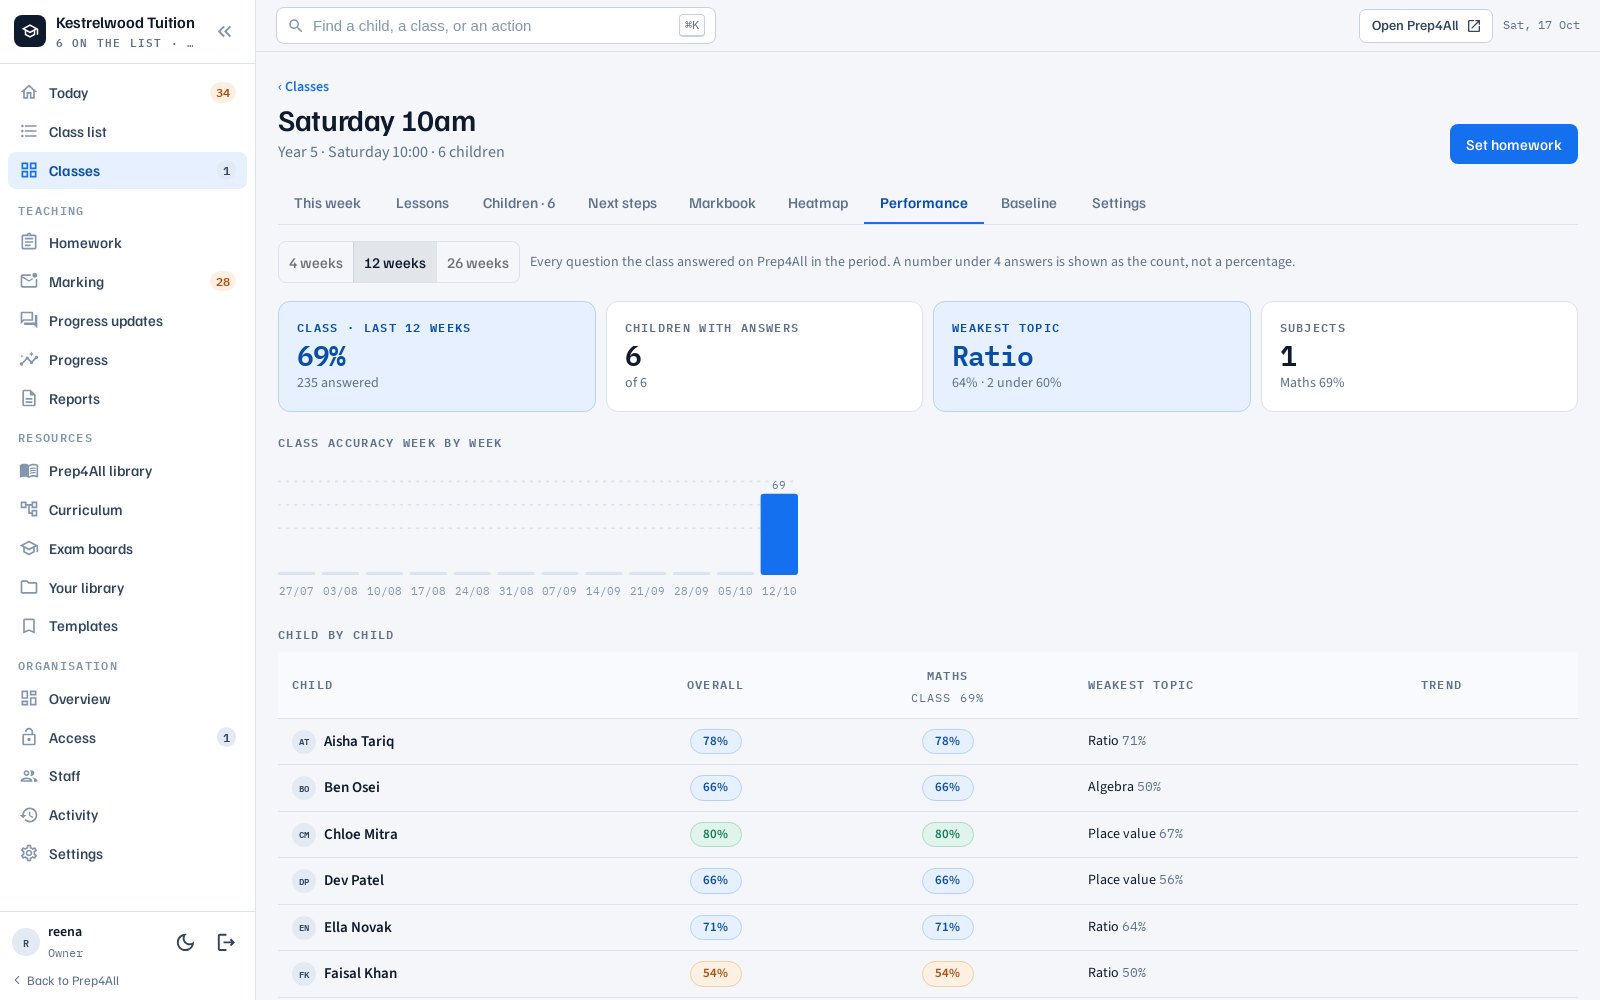This screenshot has width=1600, height=1000.
Task: Open Your library folder
Action: tap(127, 588)
